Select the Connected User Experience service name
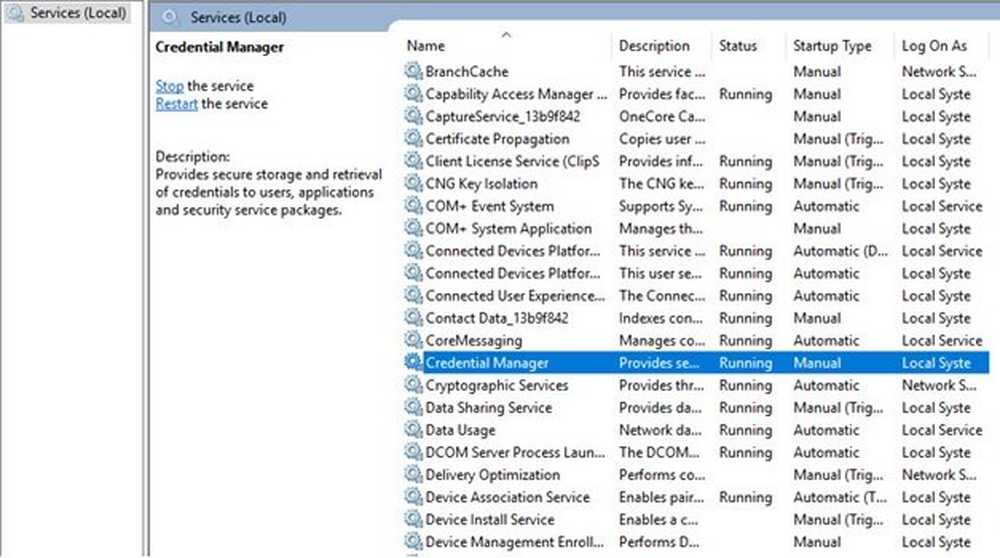Viewport: 1000px width, 558px height. tap(515, 295)
